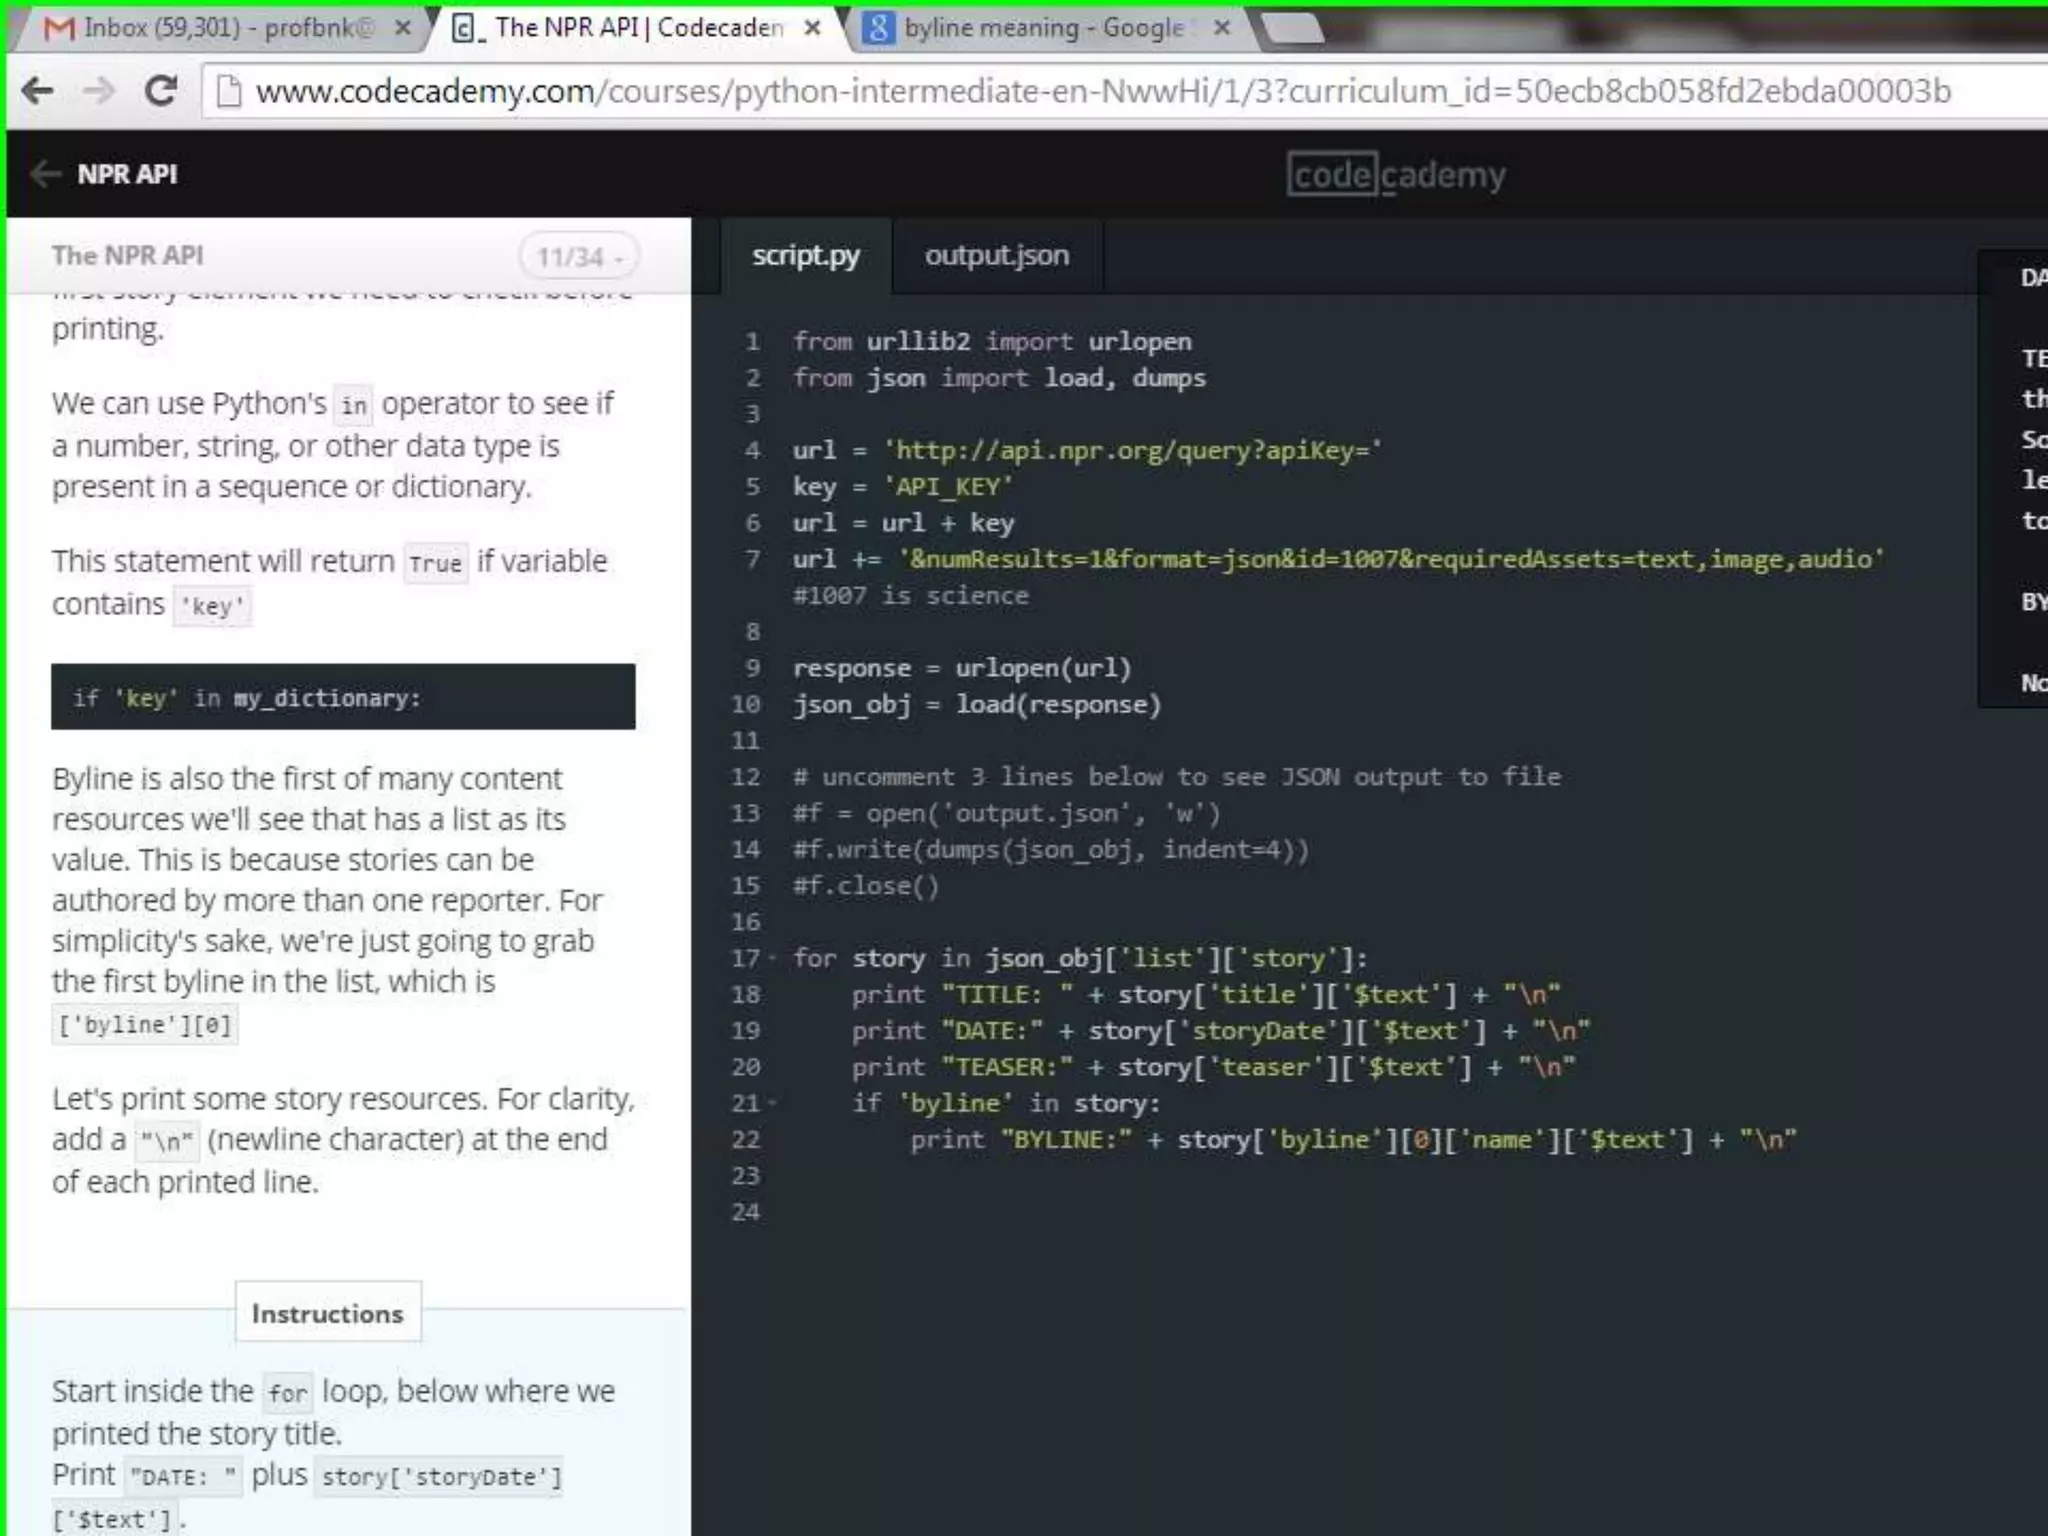This screenshot has height=1536, width=2048.
Task: Click the Codecademy logo
Action: [1396, 175]
